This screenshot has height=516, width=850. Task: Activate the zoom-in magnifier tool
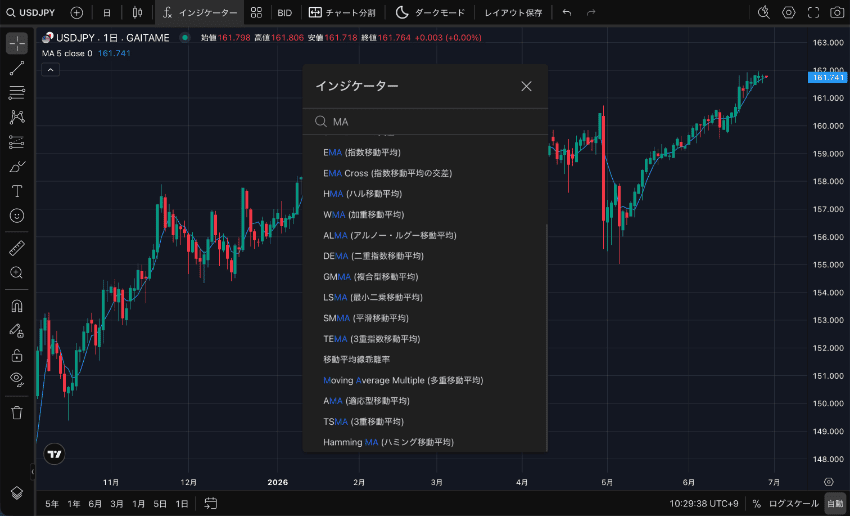[x=17, y=273]
